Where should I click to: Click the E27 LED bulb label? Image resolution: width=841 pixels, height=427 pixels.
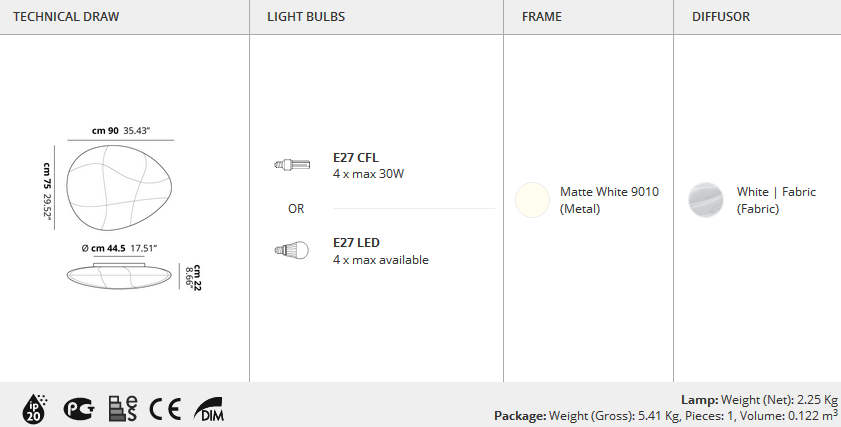(x=356, y=242)
